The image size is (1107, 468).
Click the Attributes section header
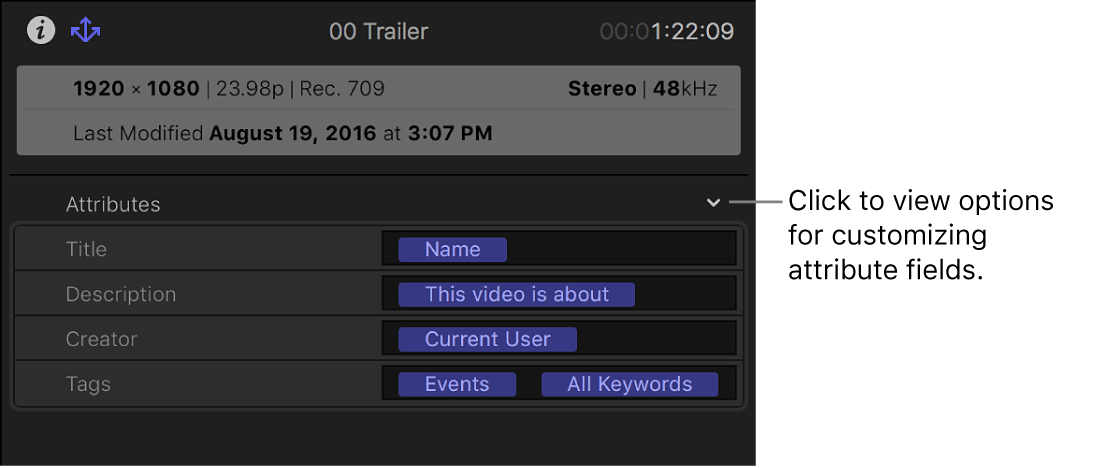(113, 204)
